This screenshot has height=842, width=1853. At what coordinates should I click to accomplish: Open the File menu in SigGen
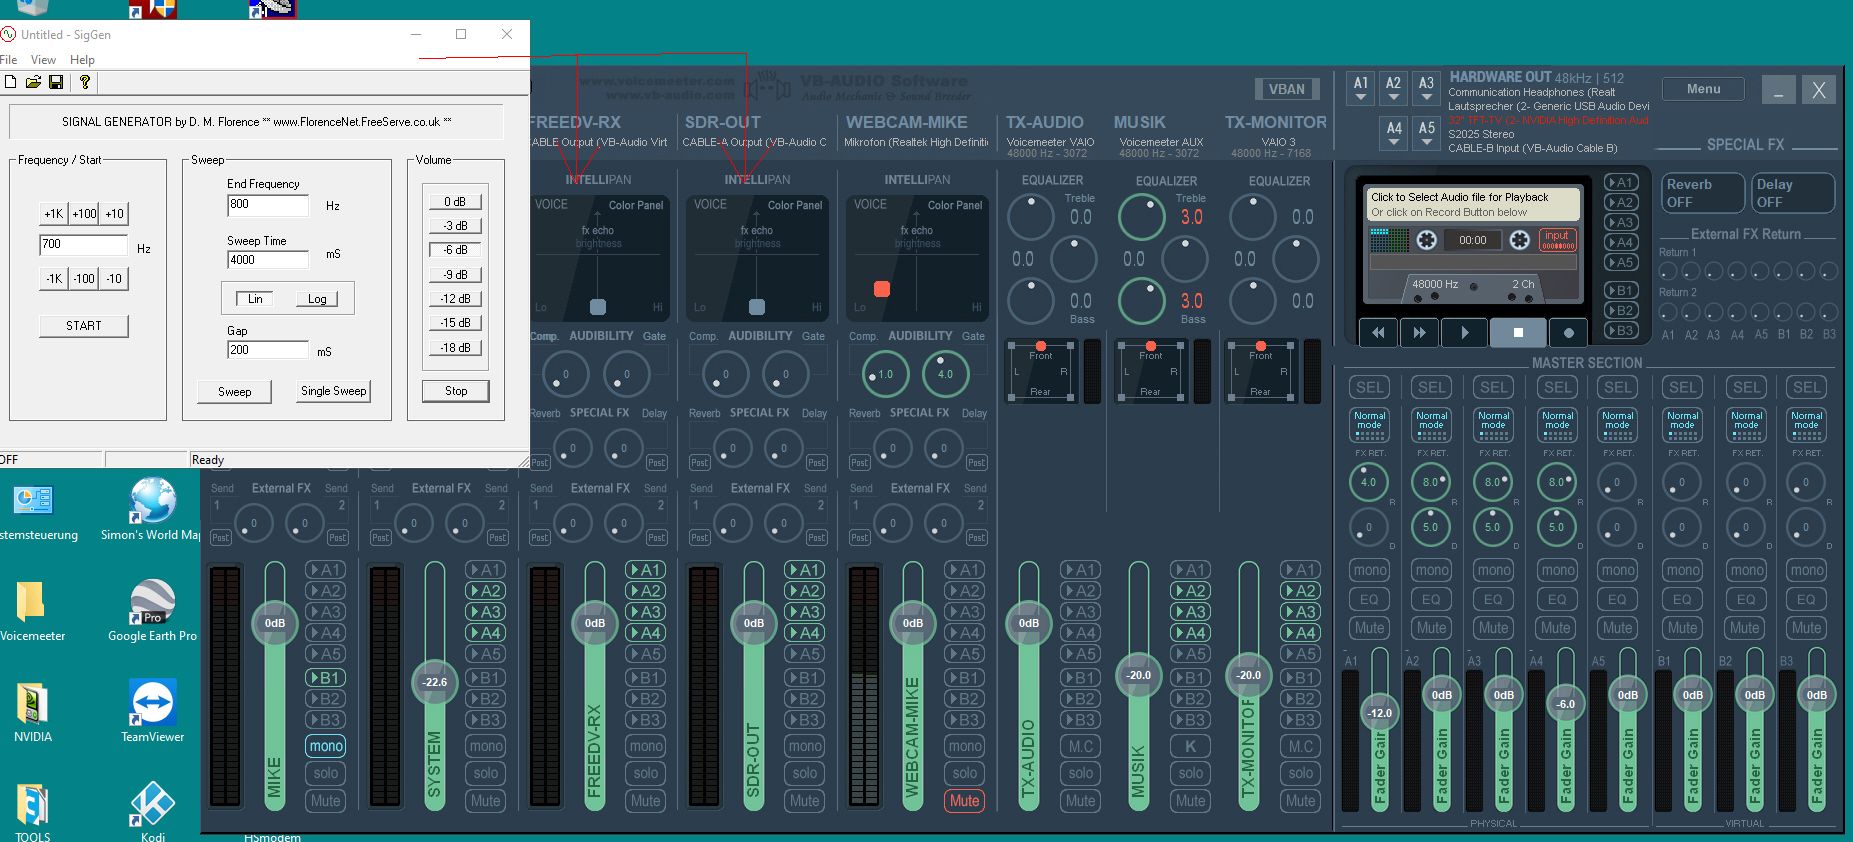(9, 60)
